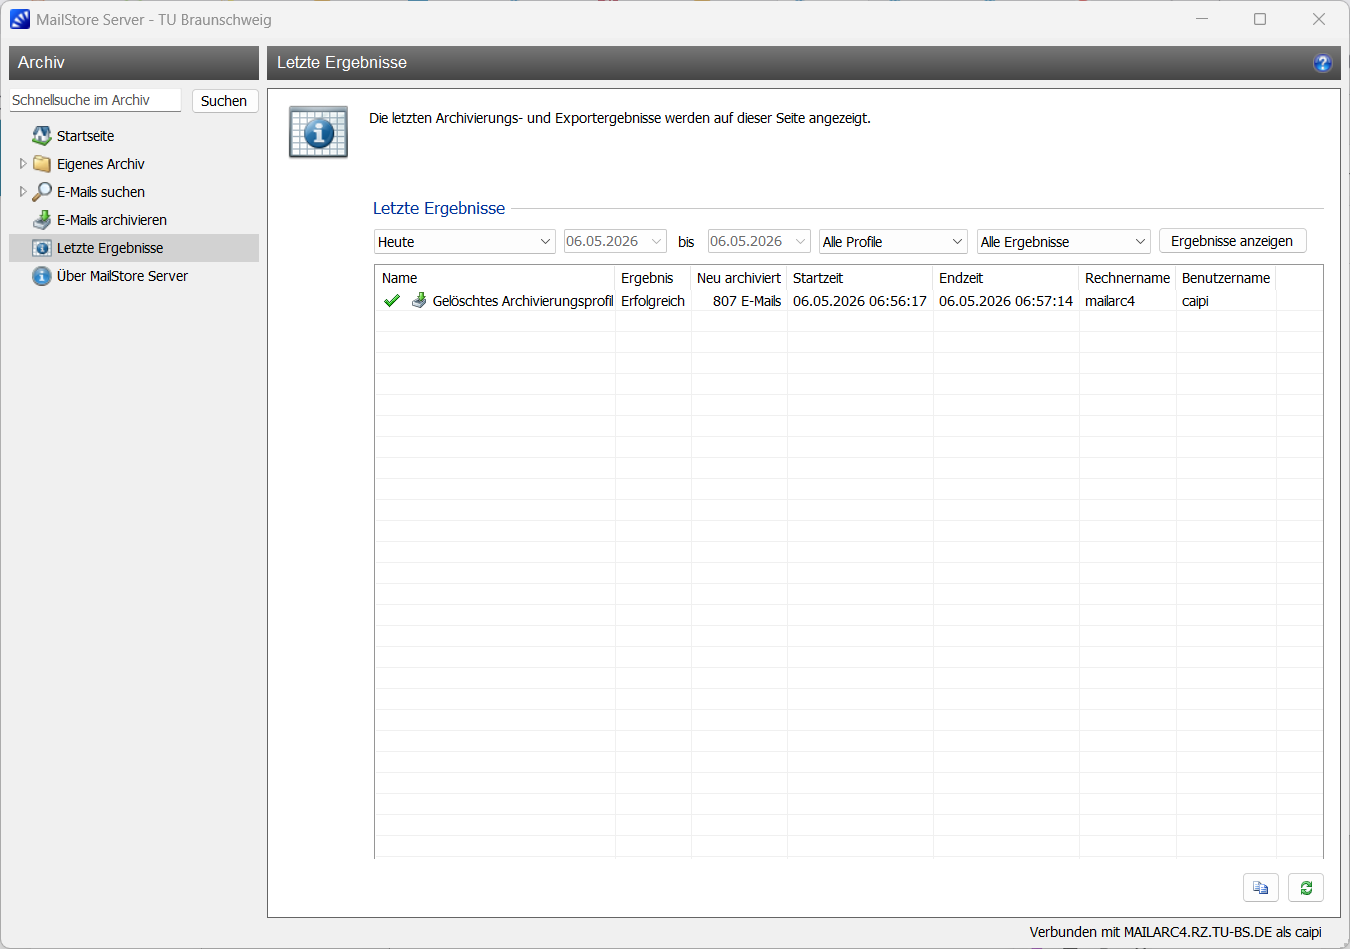Screen dimensions: 1350x949
Task: Focus the Schnellsuche im Archiv field
Action: click(95, 100)
